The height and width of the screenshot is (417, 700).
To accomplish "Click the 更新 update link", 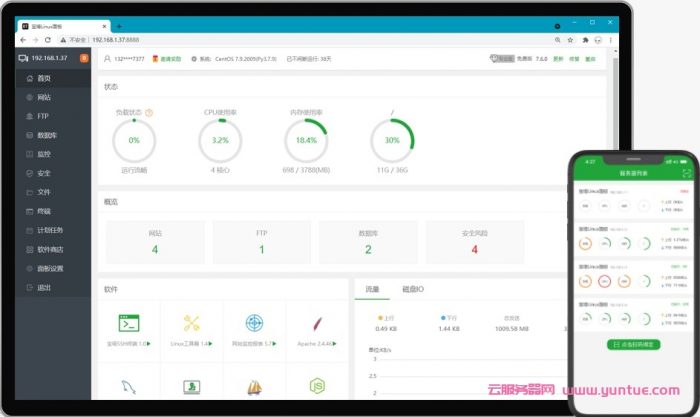I will [558, 59].
